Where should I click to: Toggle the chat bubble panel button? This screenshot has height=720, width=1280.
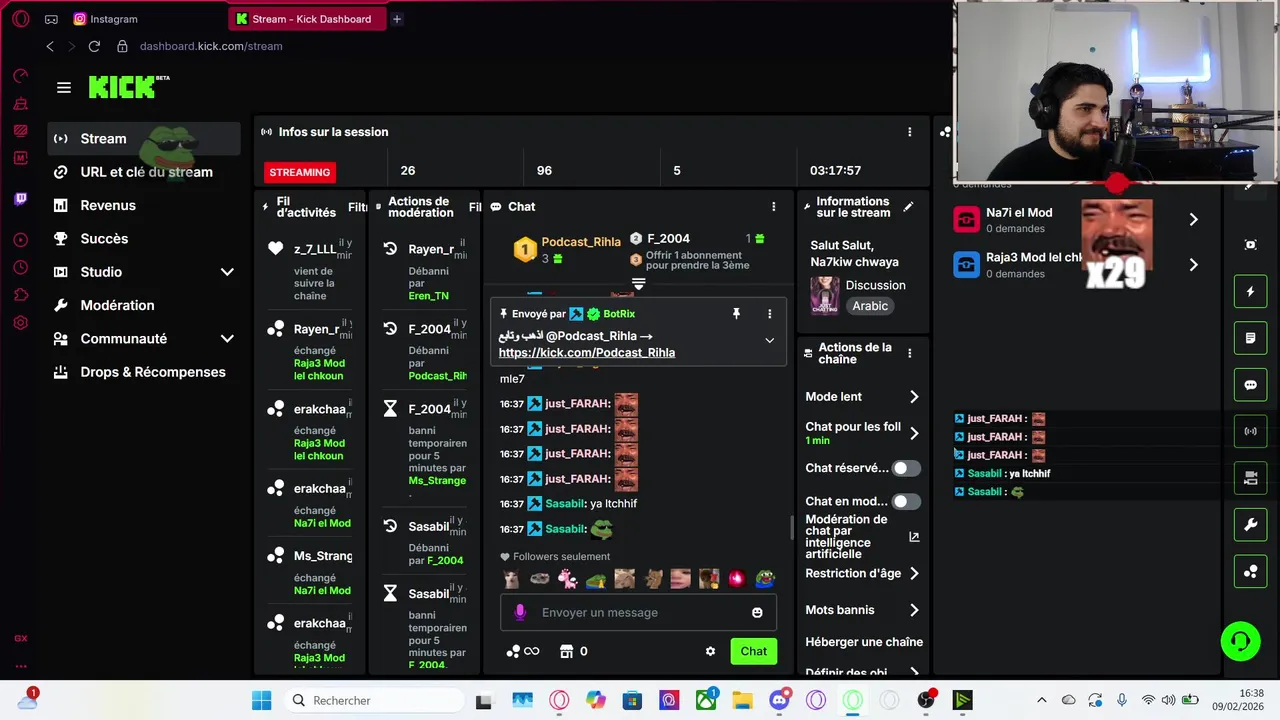point(1250,385)
